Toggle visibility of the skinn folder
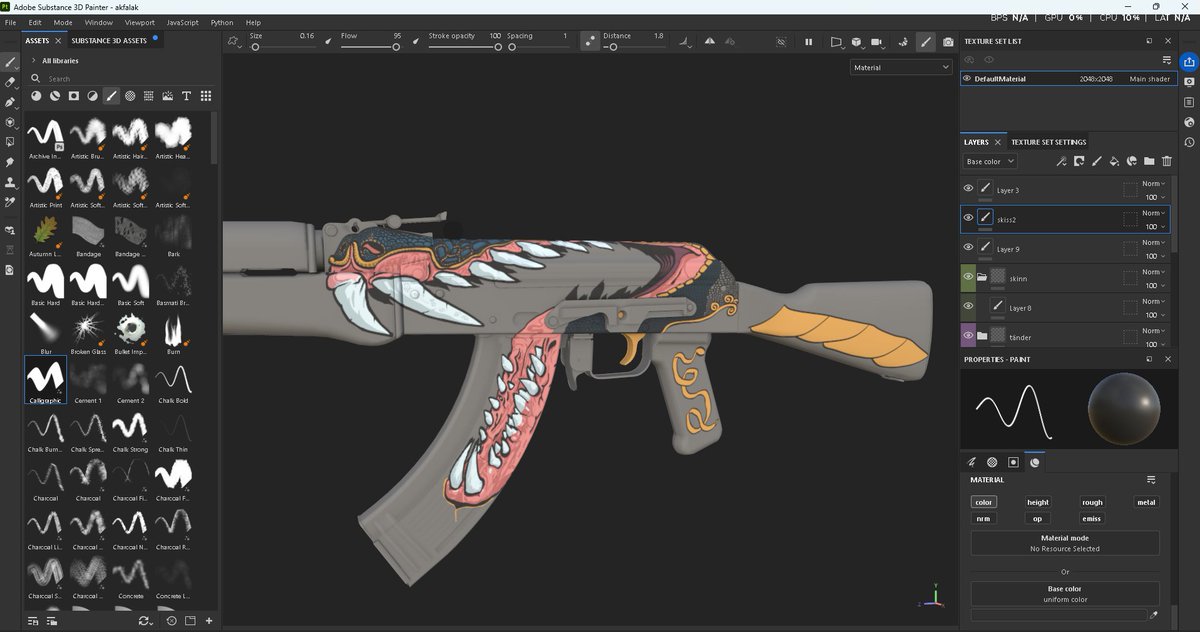The width and height of the screenshot is (1200, 632). point(968,276)
